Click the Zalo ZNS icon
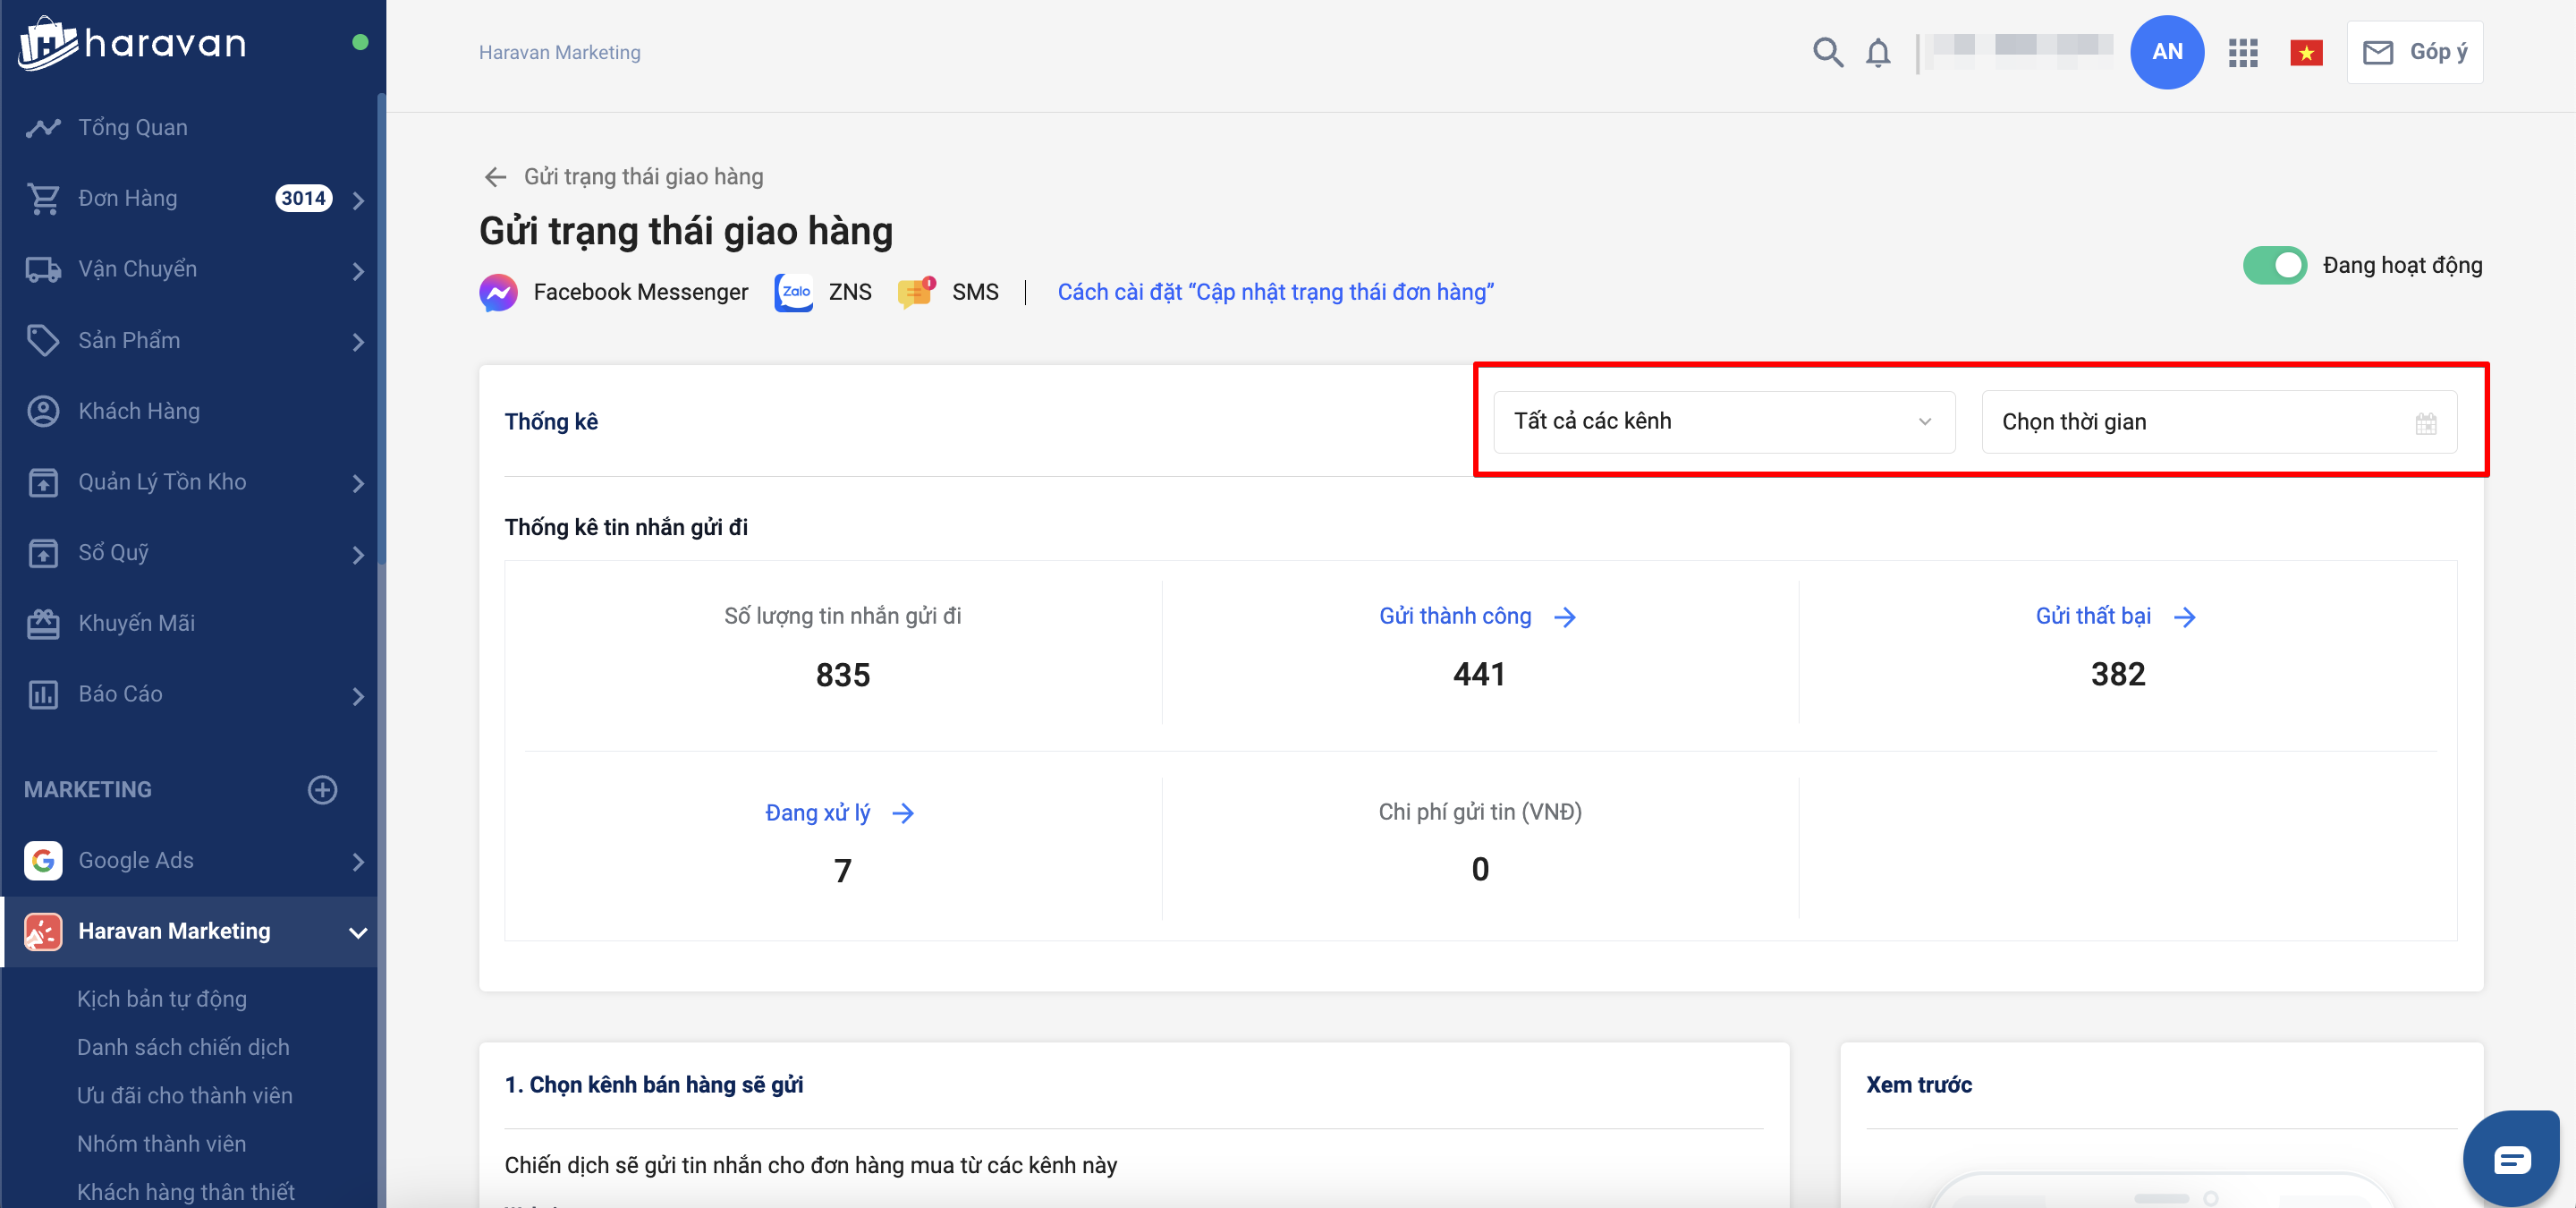The height and width of the screenshot is (1208, 2576). click(x=794, y=292)
